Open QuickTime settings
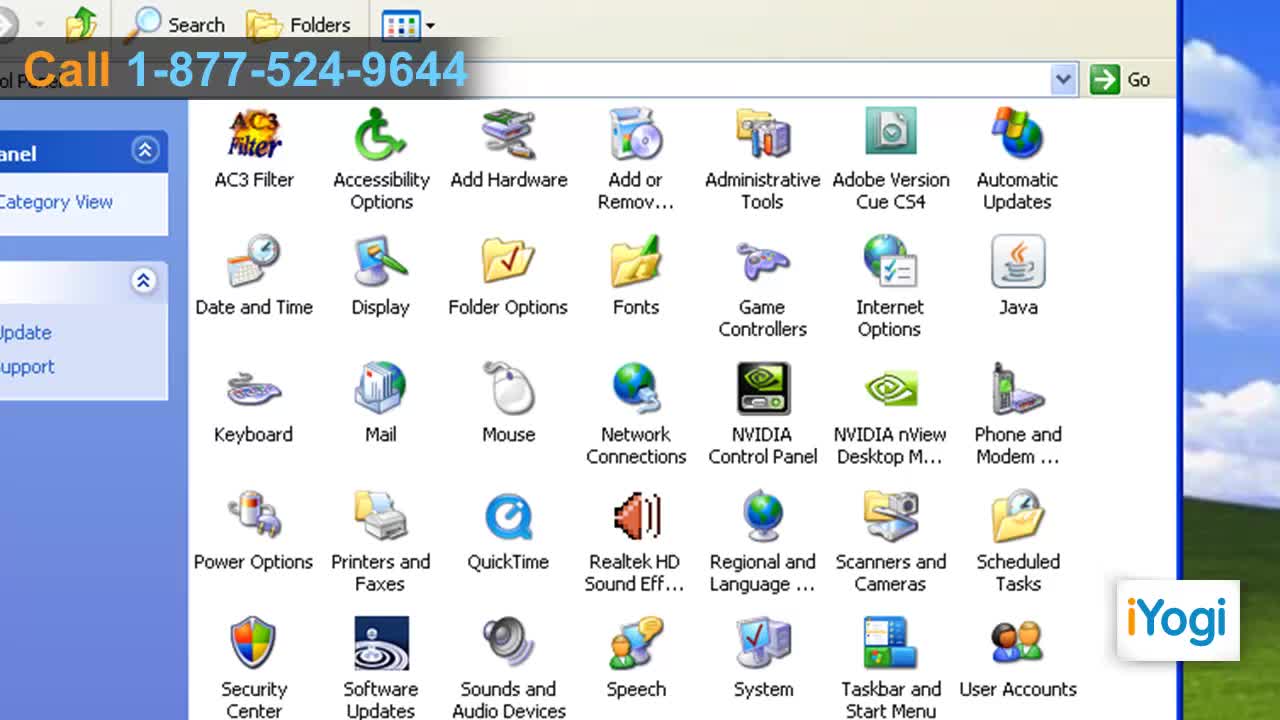1280x720 pixels. pyautogui.click(x=508, y=531)
